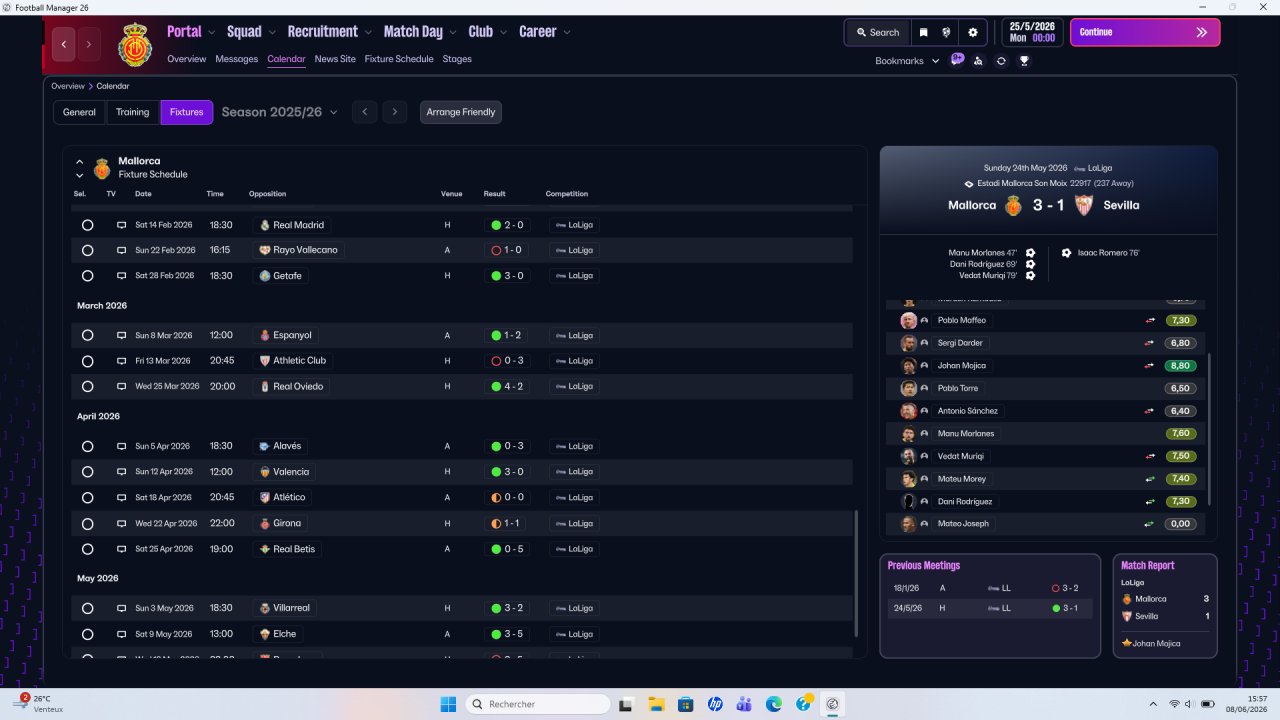Open the Season 2025/26 dropdown
The image size is (1280, 720).
280,112
